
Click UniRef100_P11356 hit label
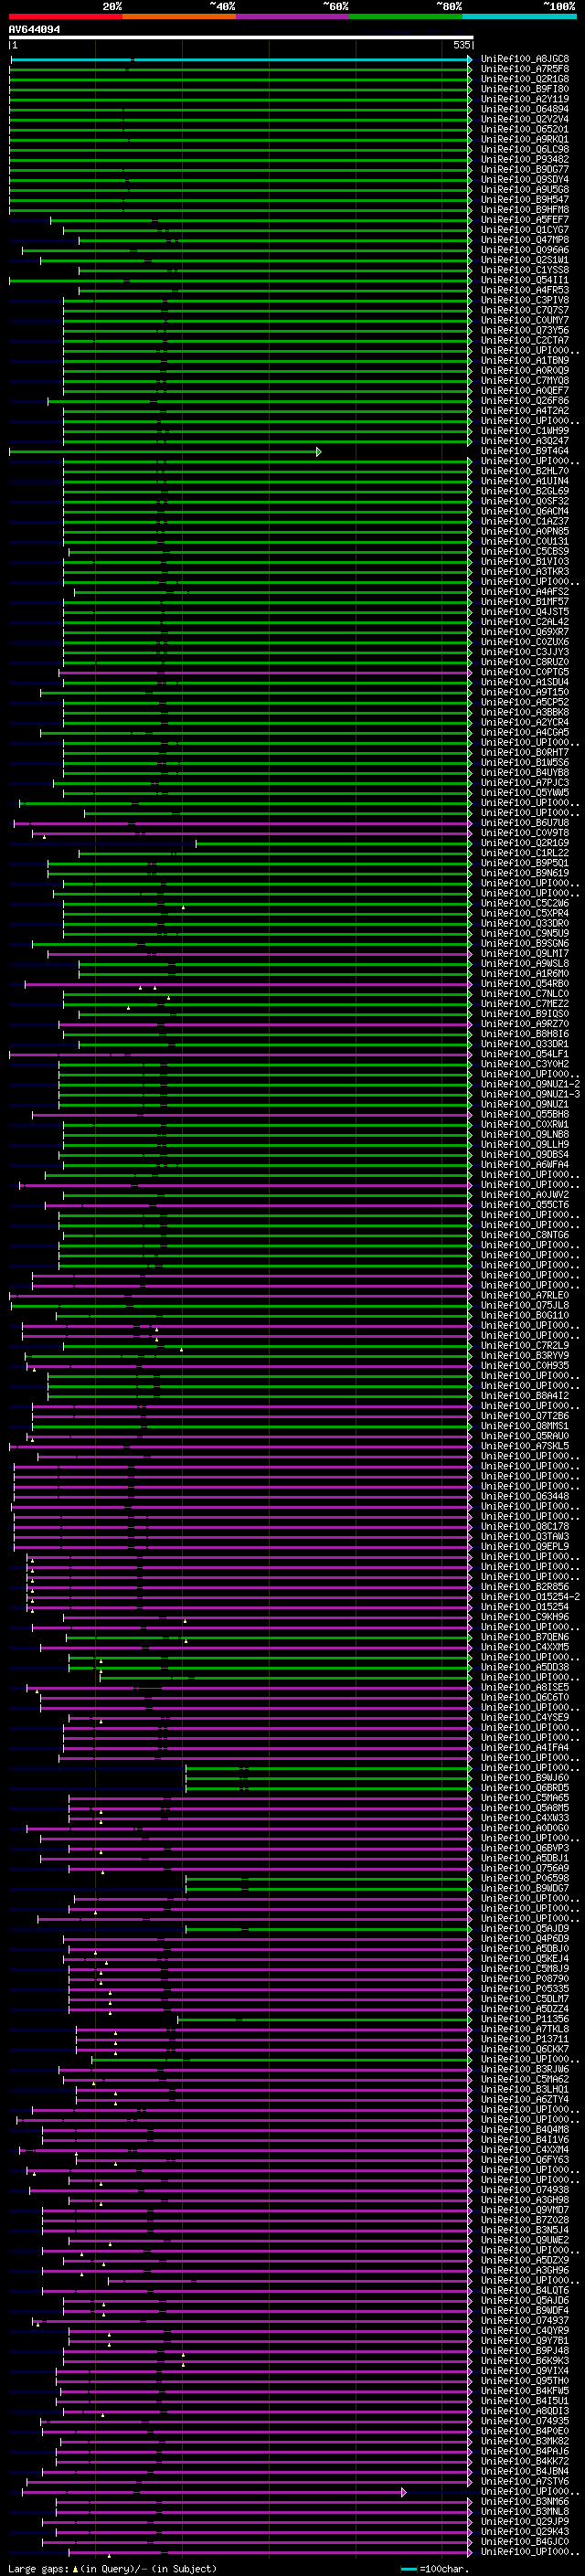pyautogui.click(x=525, y=2019)
